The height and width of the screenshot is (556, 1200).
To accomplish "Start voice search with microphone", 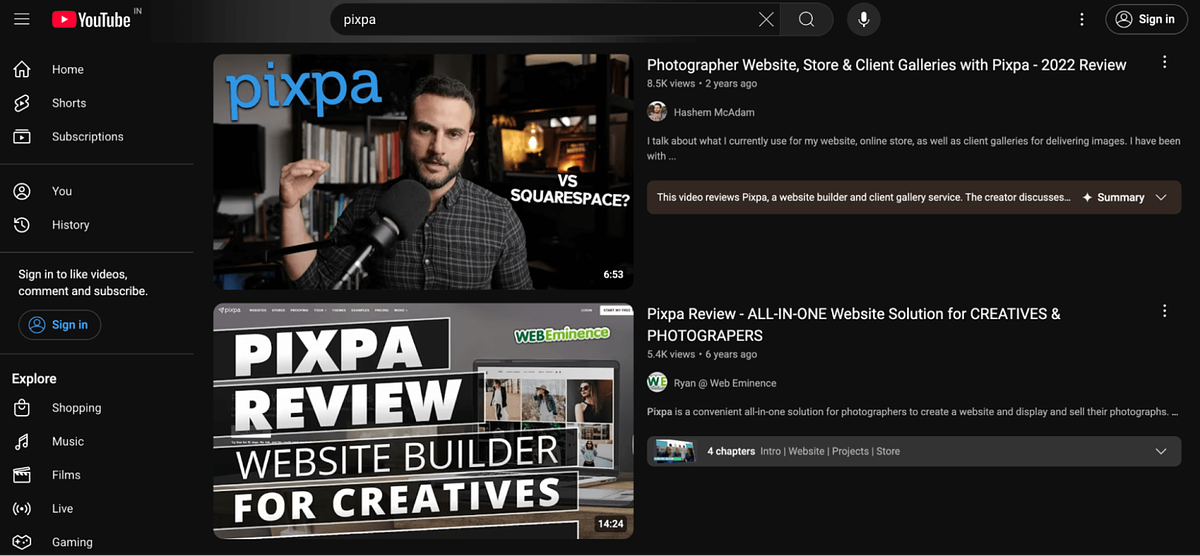I will (864, 19).
